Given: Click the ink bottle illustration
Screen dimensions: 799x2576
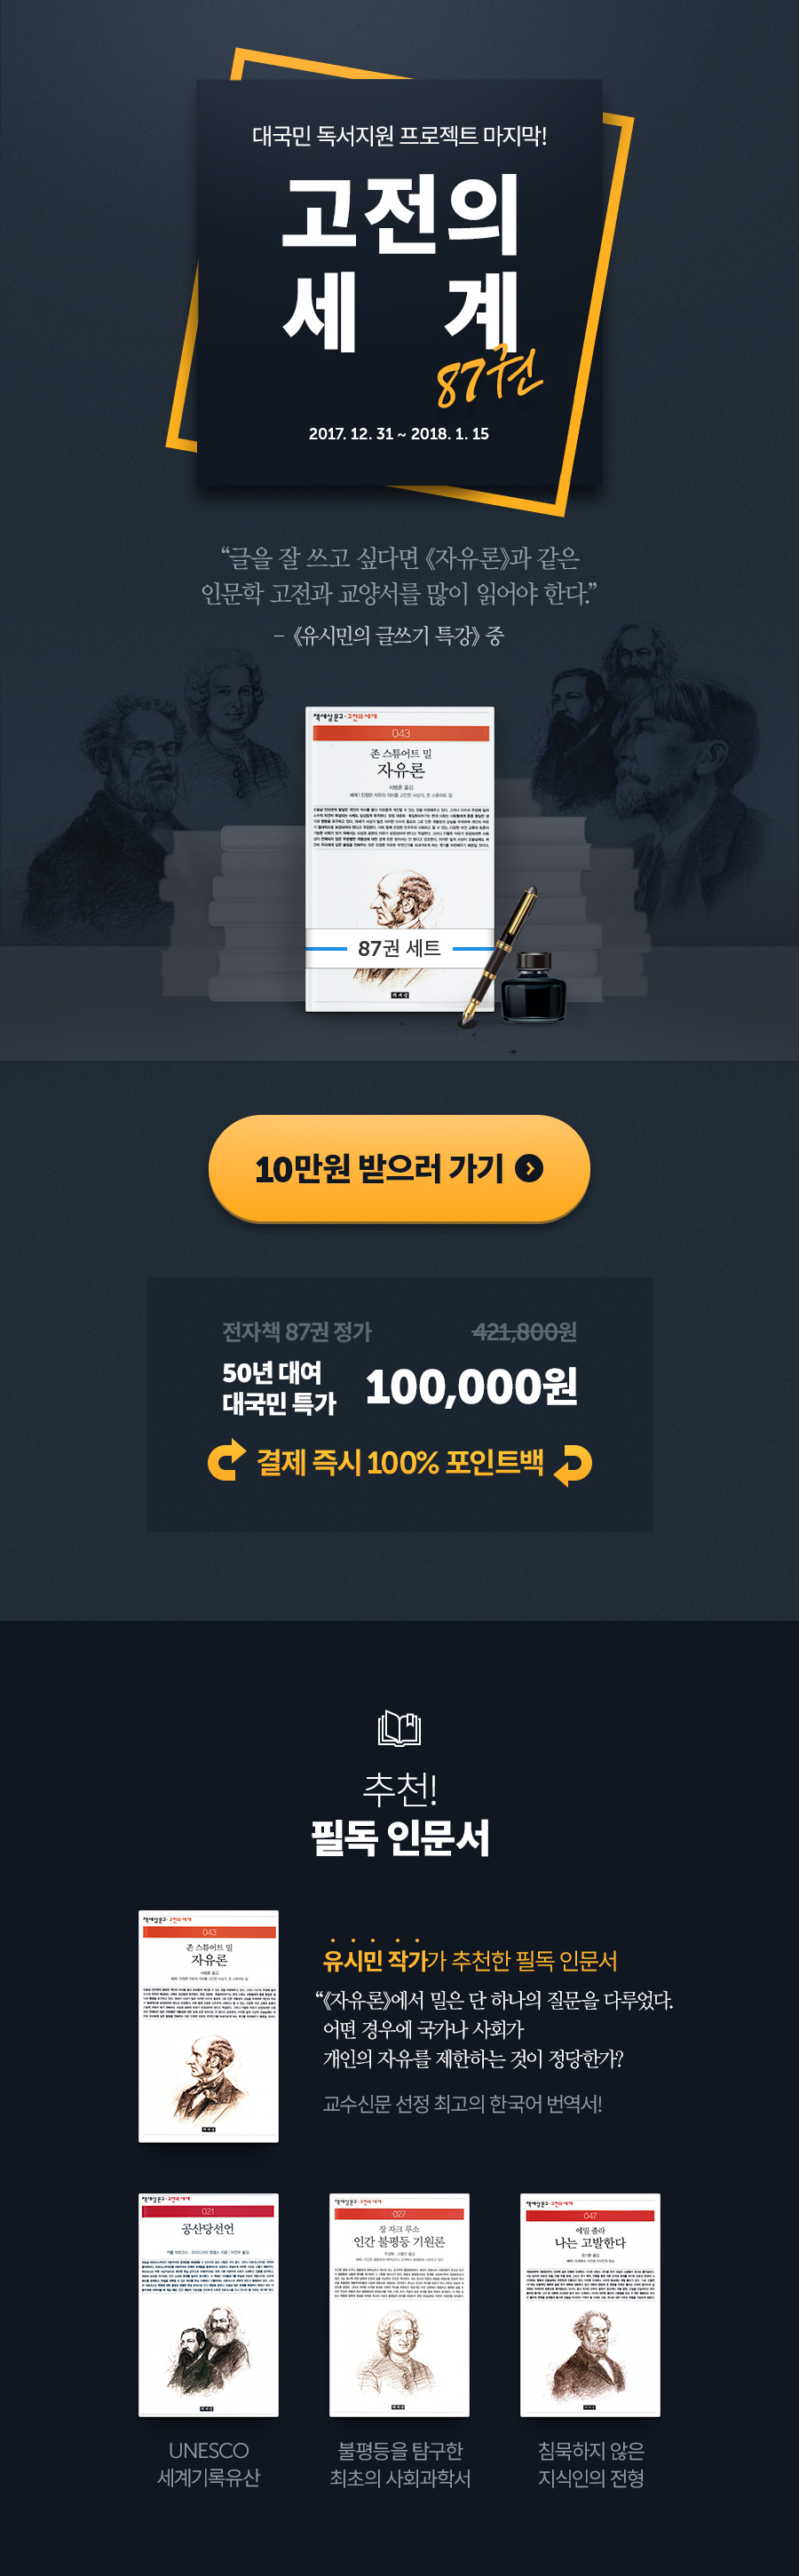Looking at the screenshot, I should pos(533,986).
